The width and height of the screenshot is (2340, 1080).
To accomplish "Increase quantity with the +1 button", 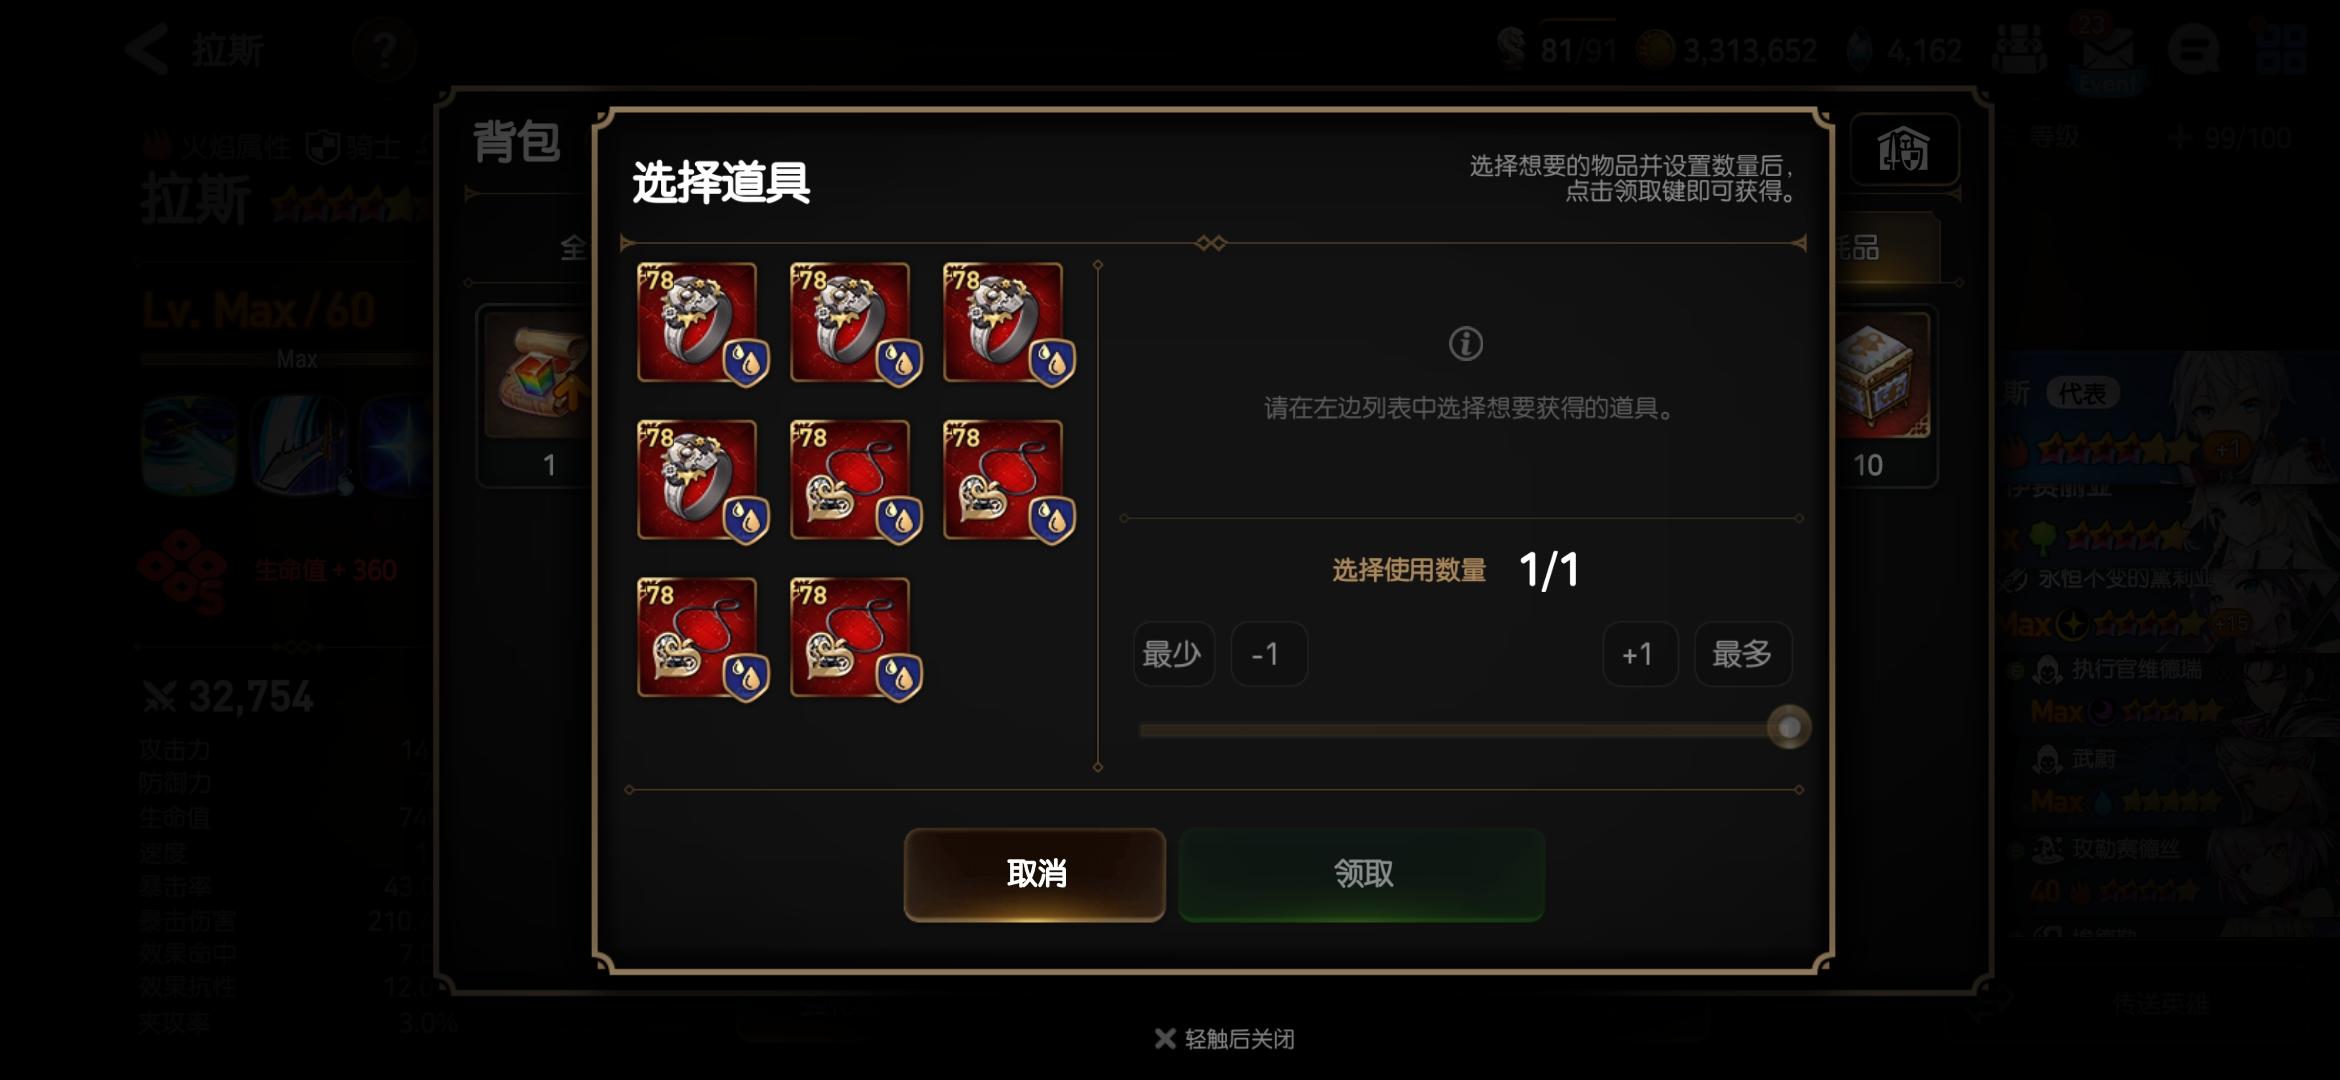I will (1640, 654).
